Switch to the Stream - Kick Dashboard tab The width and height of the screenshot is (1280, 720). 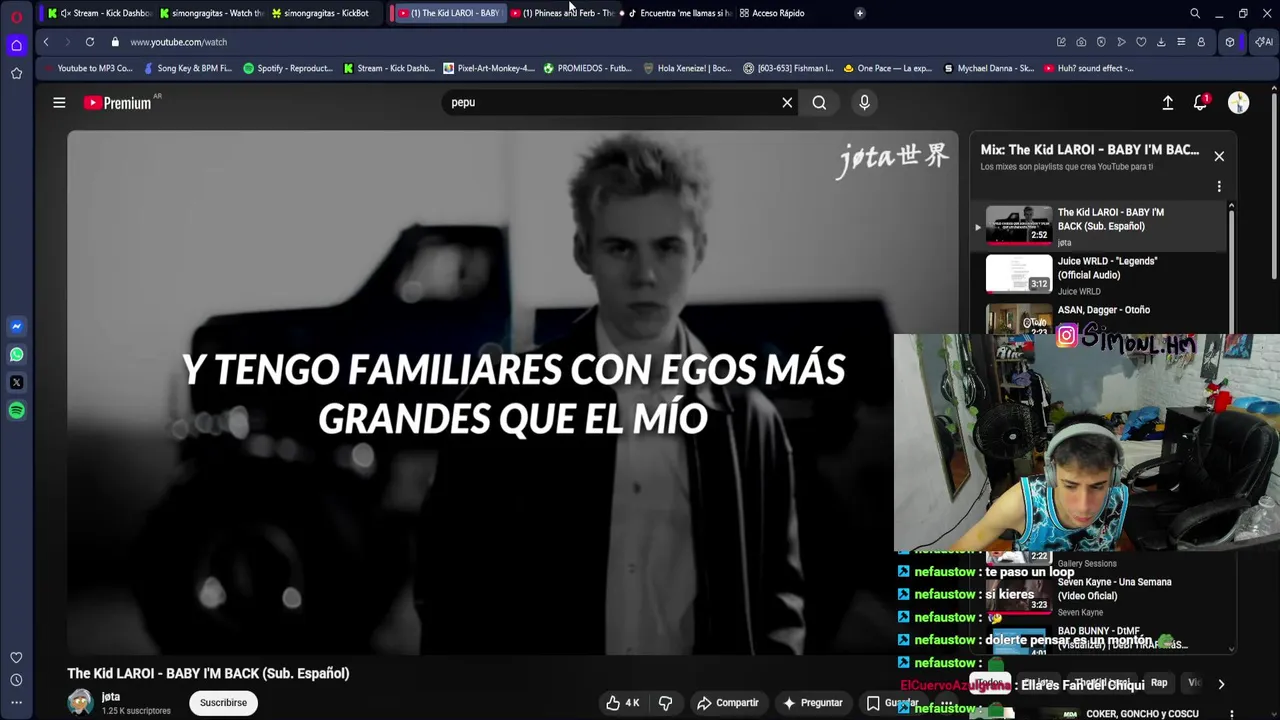click(x=99, y=13)
